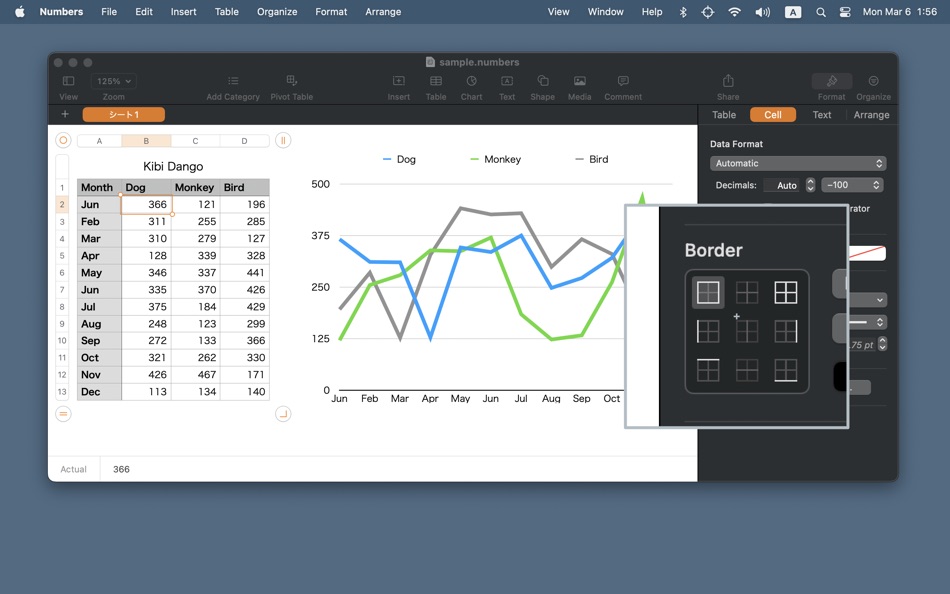
Task: Toggle the Format inspector brush icon
Action: coord(832,81)
